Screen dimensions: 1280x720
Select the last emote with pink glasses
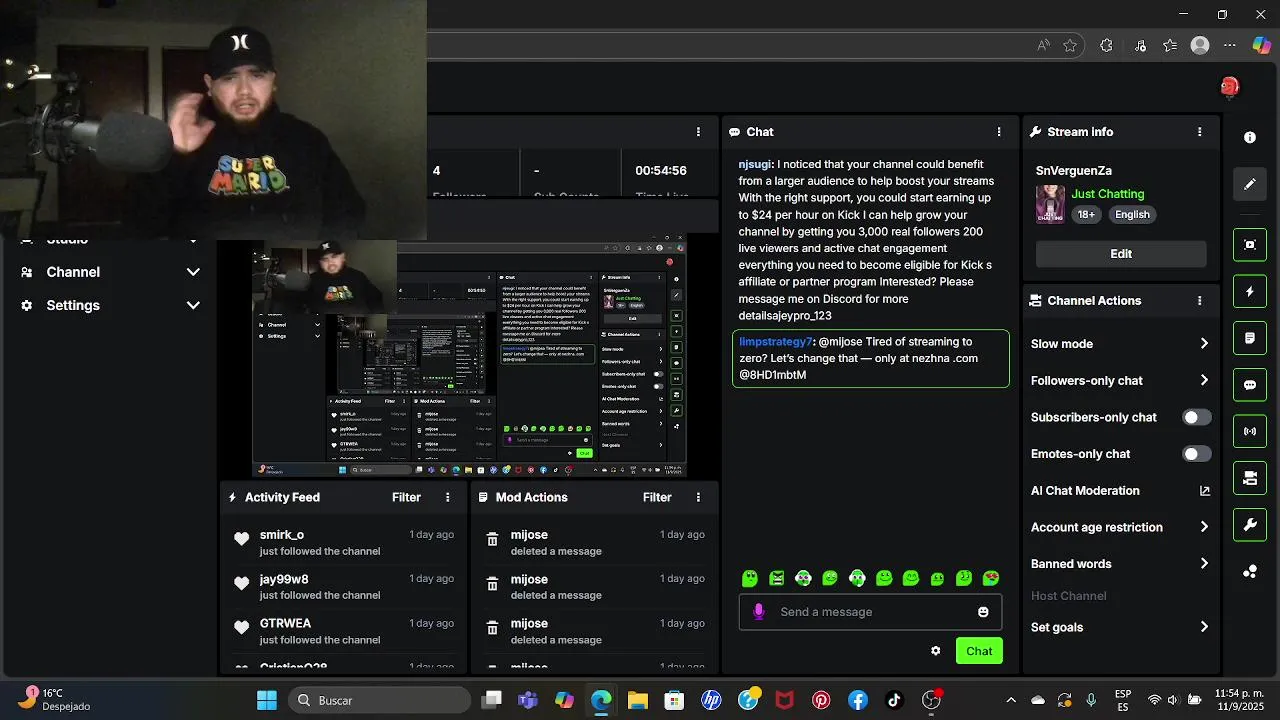[991, 578]
